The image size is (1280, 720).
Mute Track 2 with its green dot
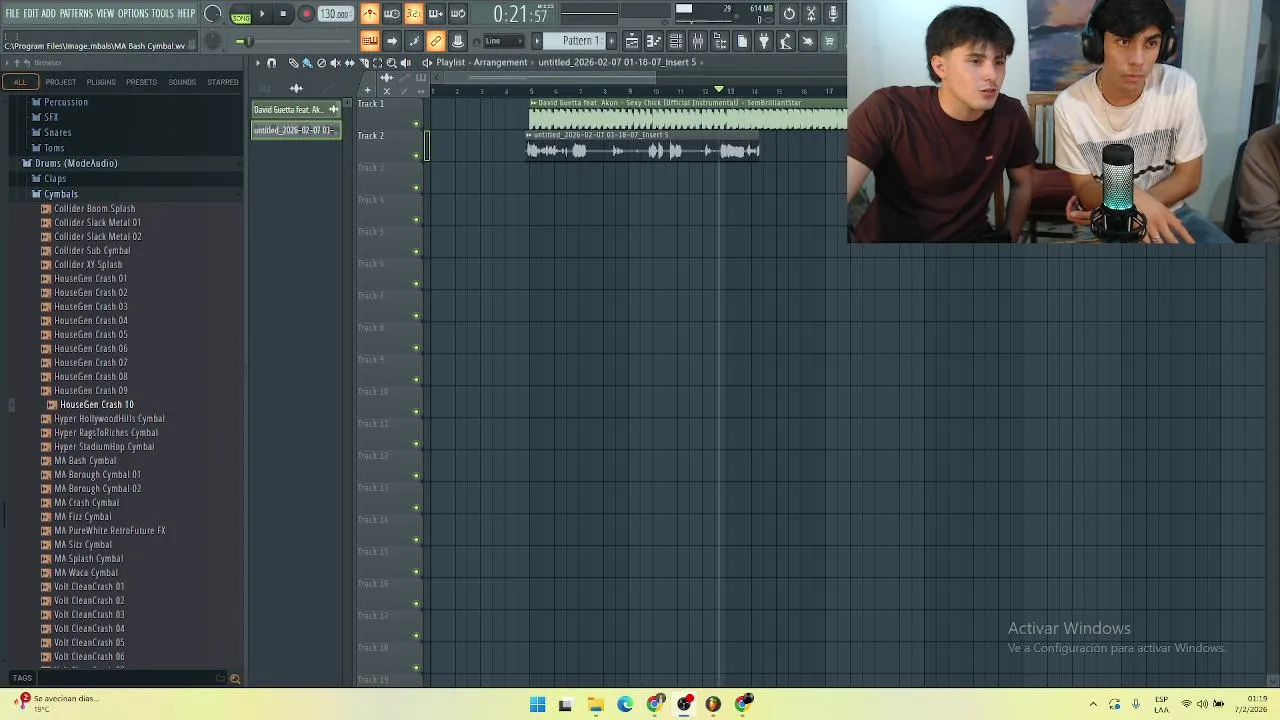tap(416, 156)
